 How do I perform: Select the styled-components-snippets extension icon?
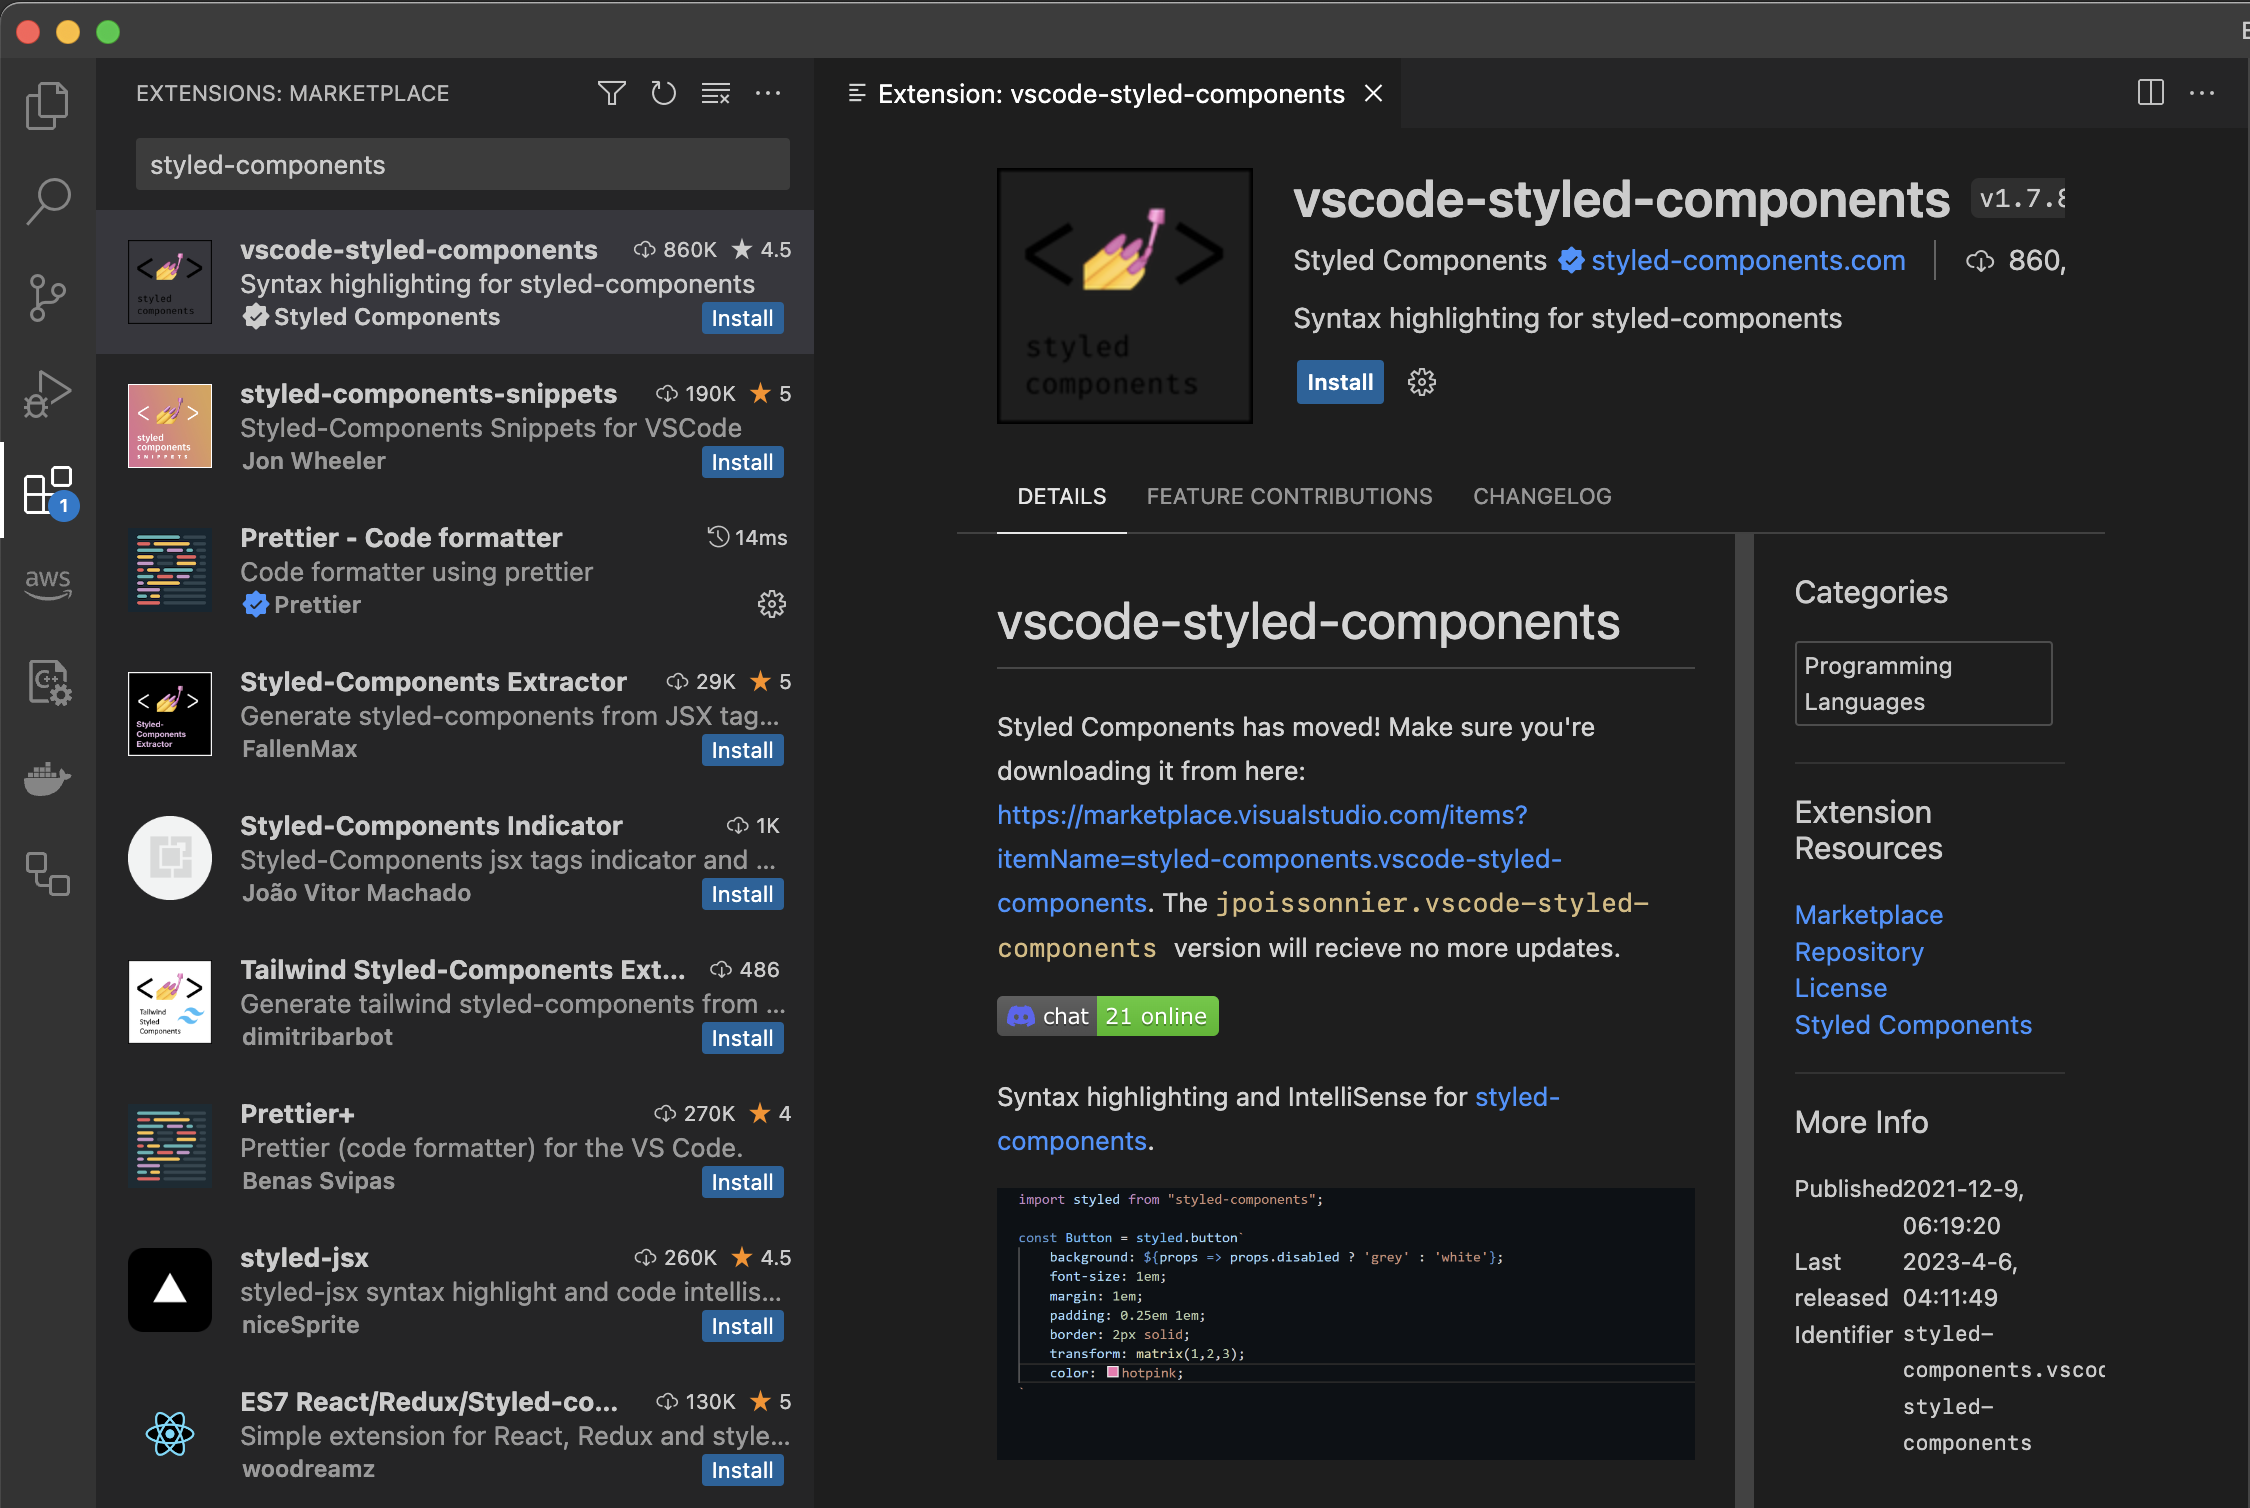170,425
